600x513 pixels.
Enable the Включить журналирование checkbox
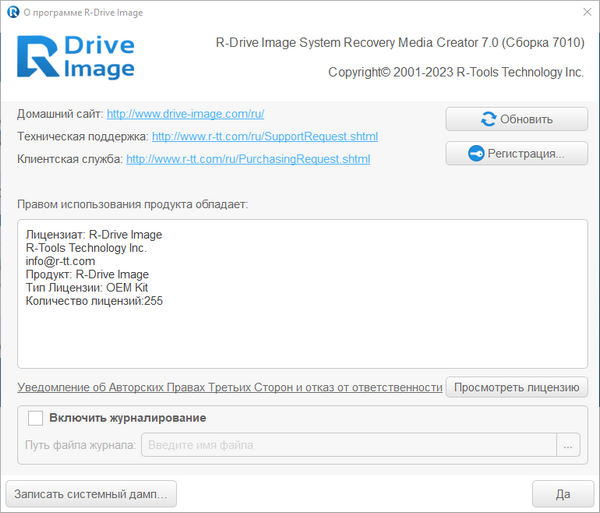(36, 418)
